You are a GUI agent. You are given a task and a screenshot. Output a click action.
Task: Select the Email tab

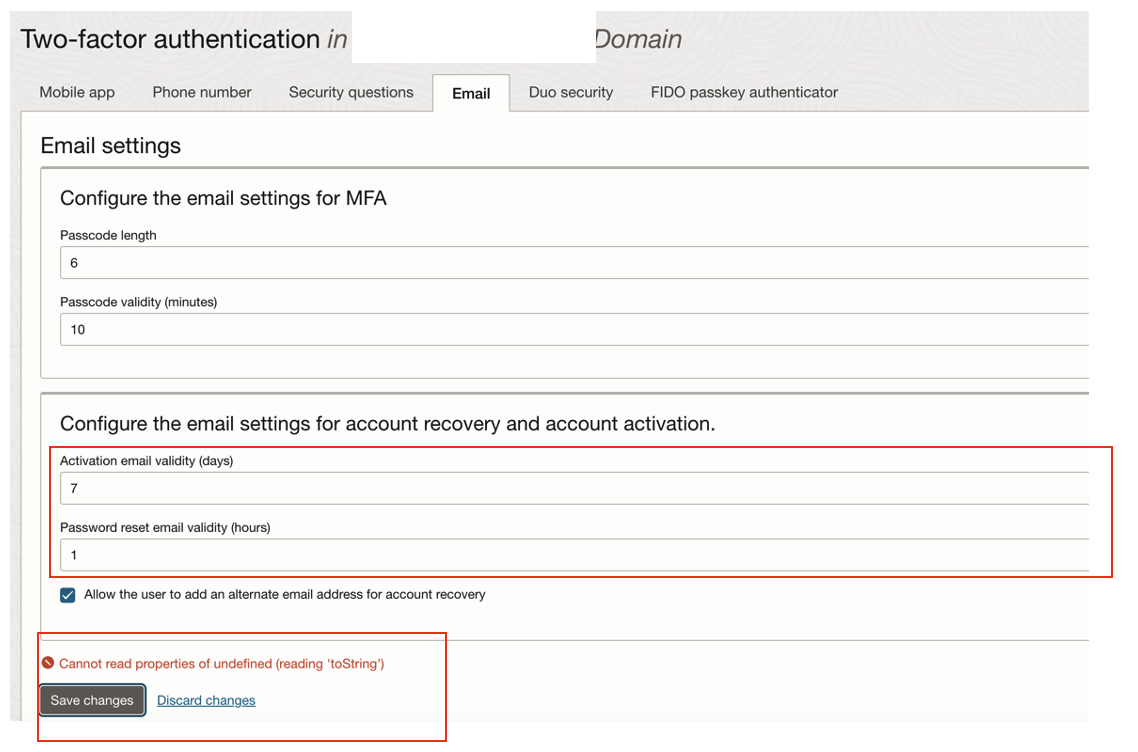click(x=470, y=92)
